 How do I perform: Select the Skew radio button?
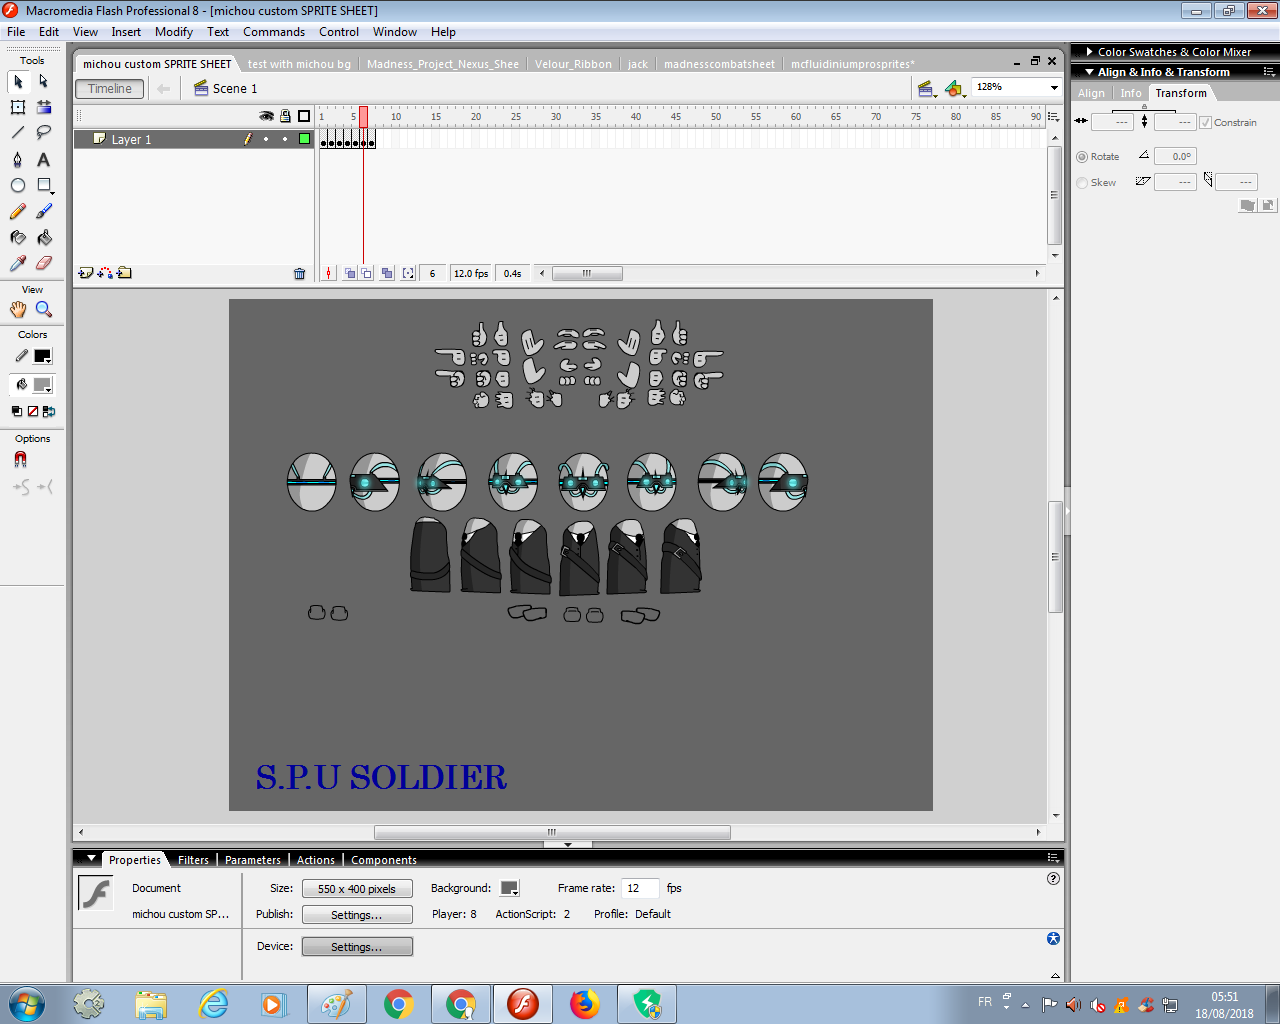[x=1082, y=183]
